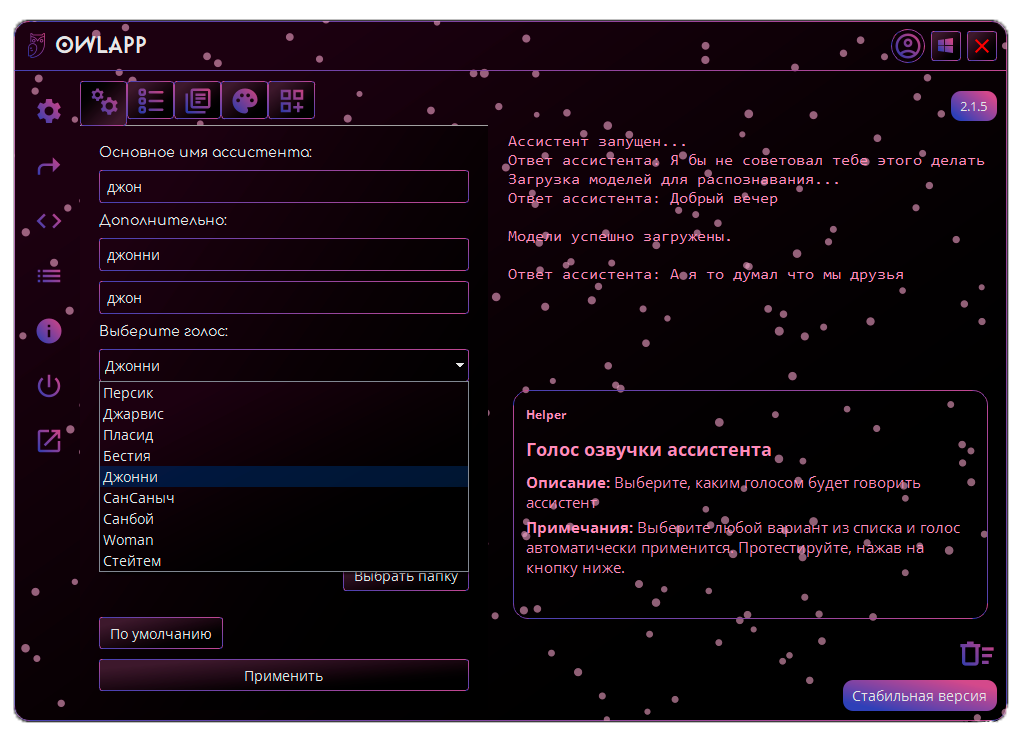
Task: Open the modules tab with the QR-style icon
Action: click(x=291, y=99)
